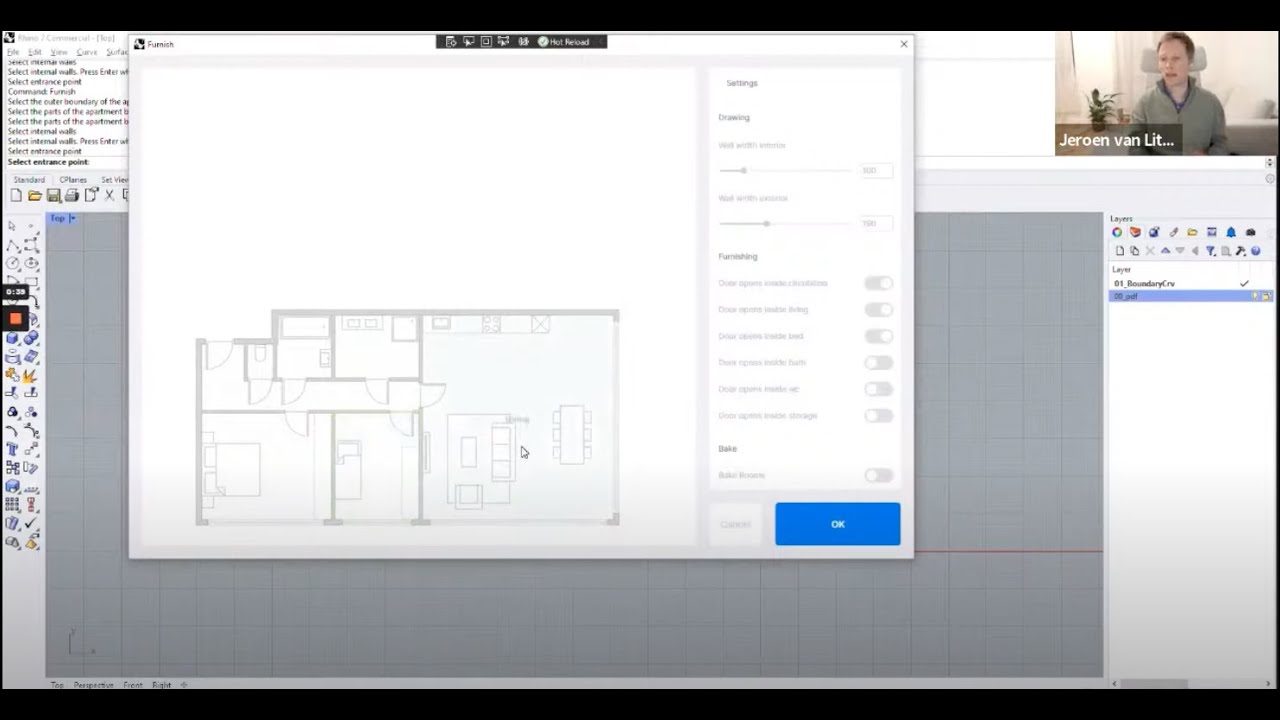Adjust the Wall width exterior slider
Image resolution: width=1280 pixels, height=720 pixels.
click(x=785, y=224)
